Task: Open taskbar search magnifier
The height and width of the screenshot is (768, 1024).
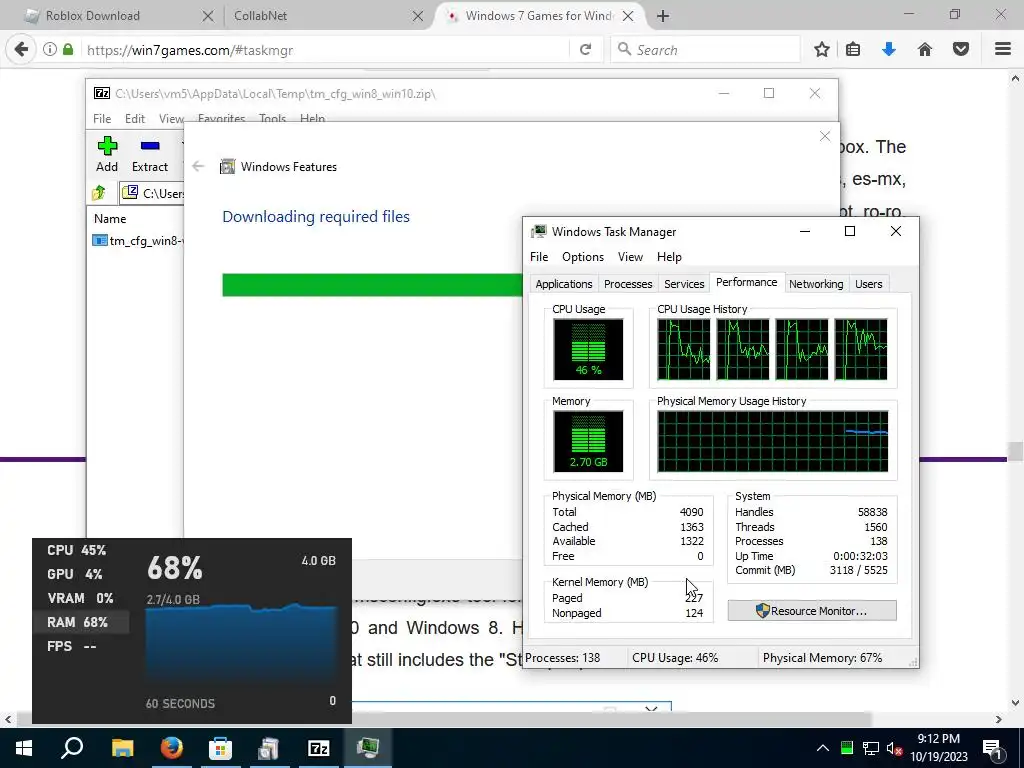Action: [72, 748]
